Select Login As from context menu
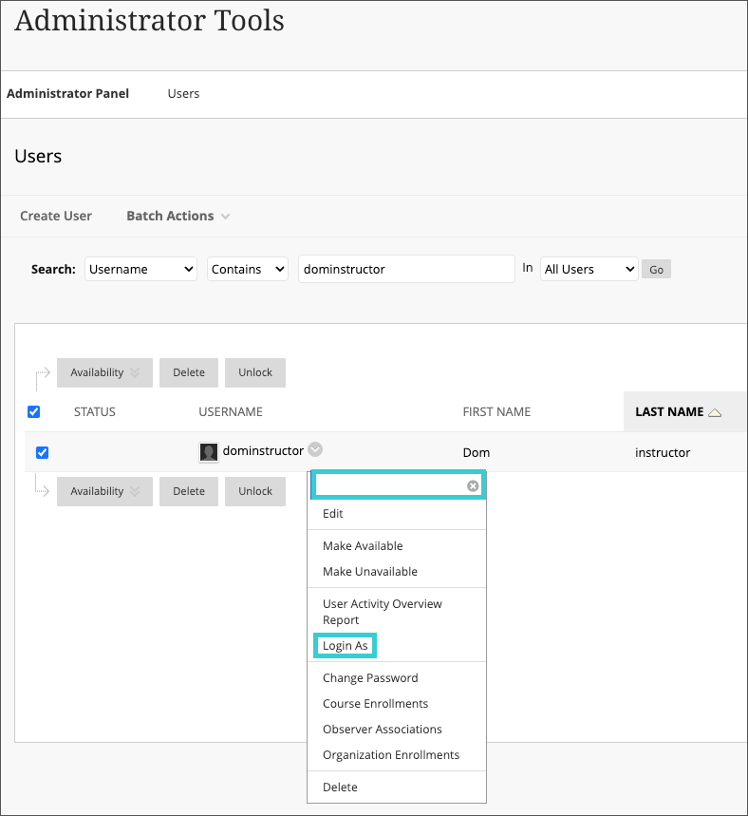748x816 pixels. point(345,646)
